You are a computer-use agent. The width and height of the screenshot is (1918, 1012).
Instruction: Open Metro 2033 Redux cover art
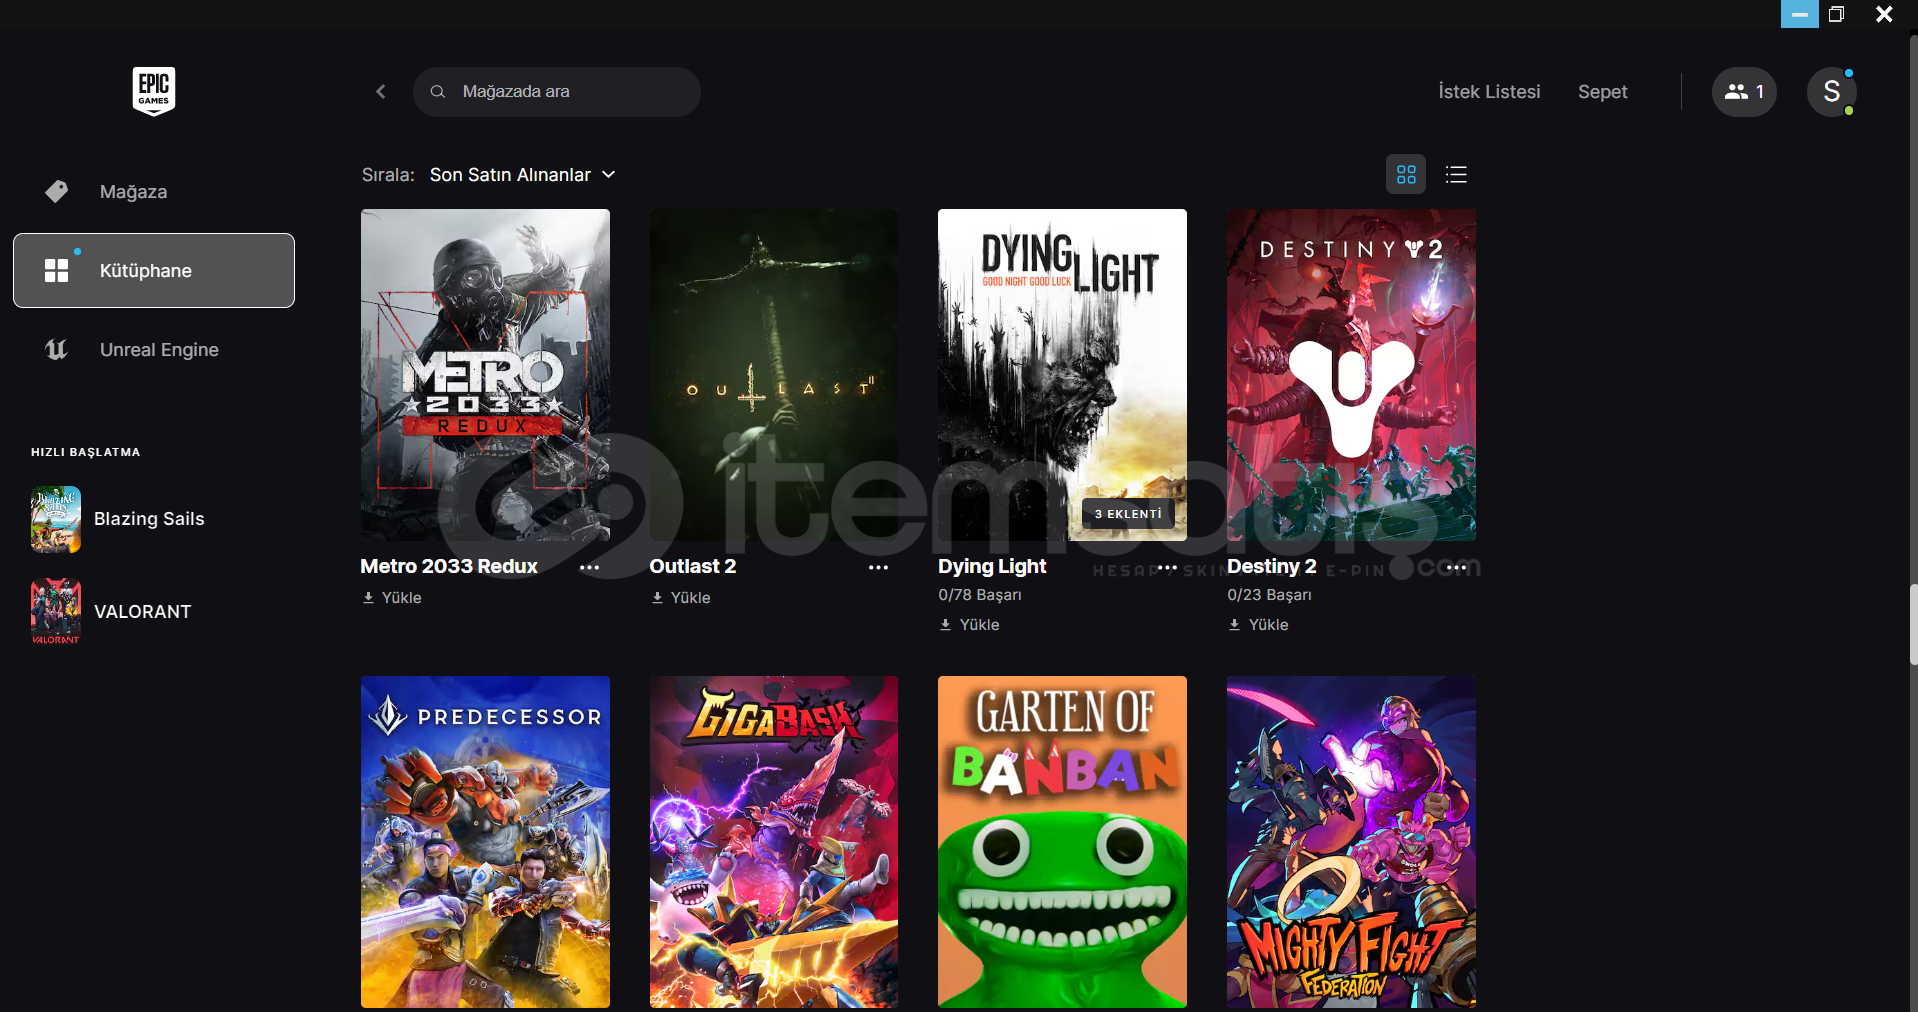pyautogui.click(x=485, y=375)
